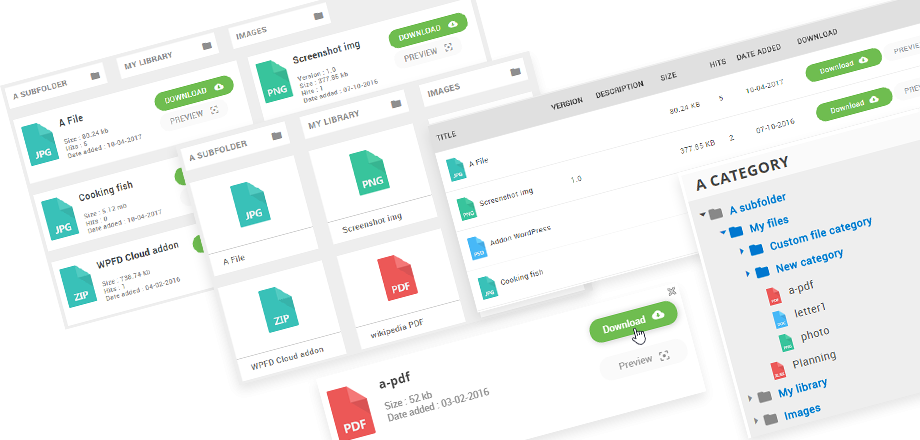Click the JPG icon in the table's Cooking fish row

(x=488, y=286)
